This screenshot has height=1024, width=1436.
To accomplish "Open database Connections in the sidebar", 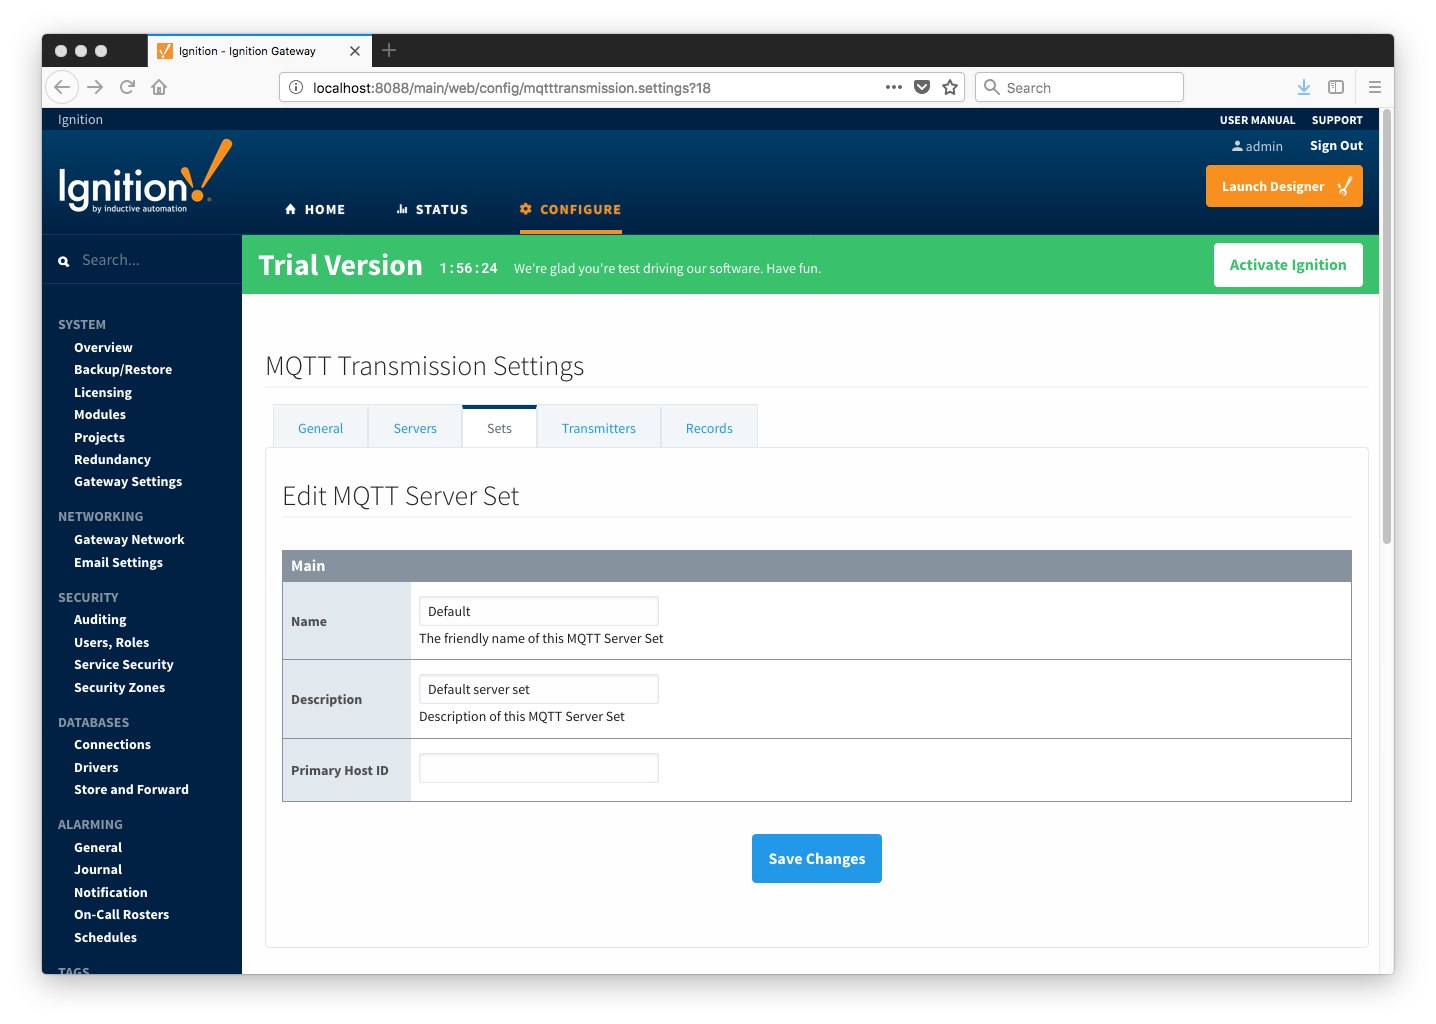I will click(x=112, y=745).
